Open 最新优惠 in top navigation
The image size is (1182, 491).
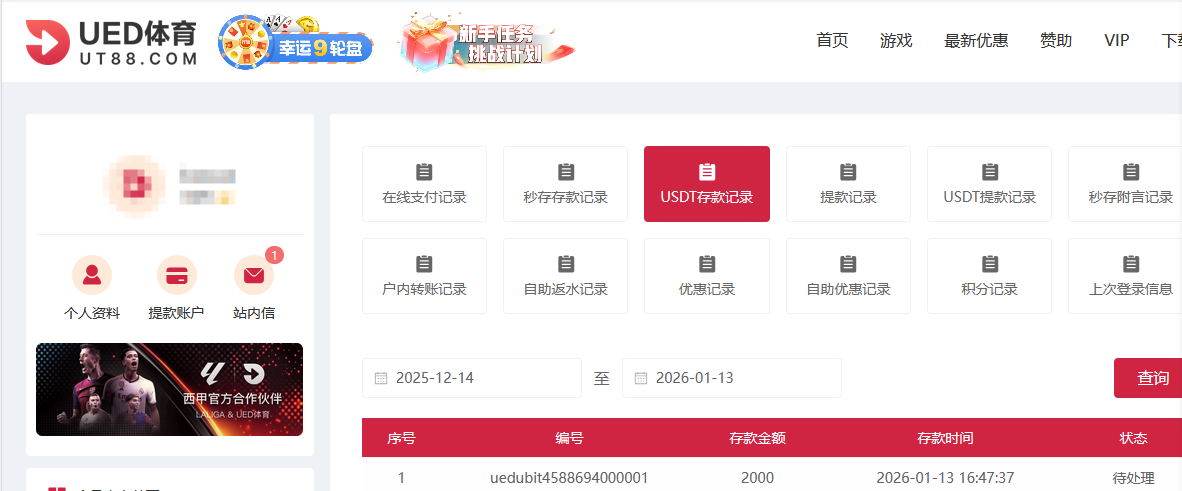tap(975, 41)
